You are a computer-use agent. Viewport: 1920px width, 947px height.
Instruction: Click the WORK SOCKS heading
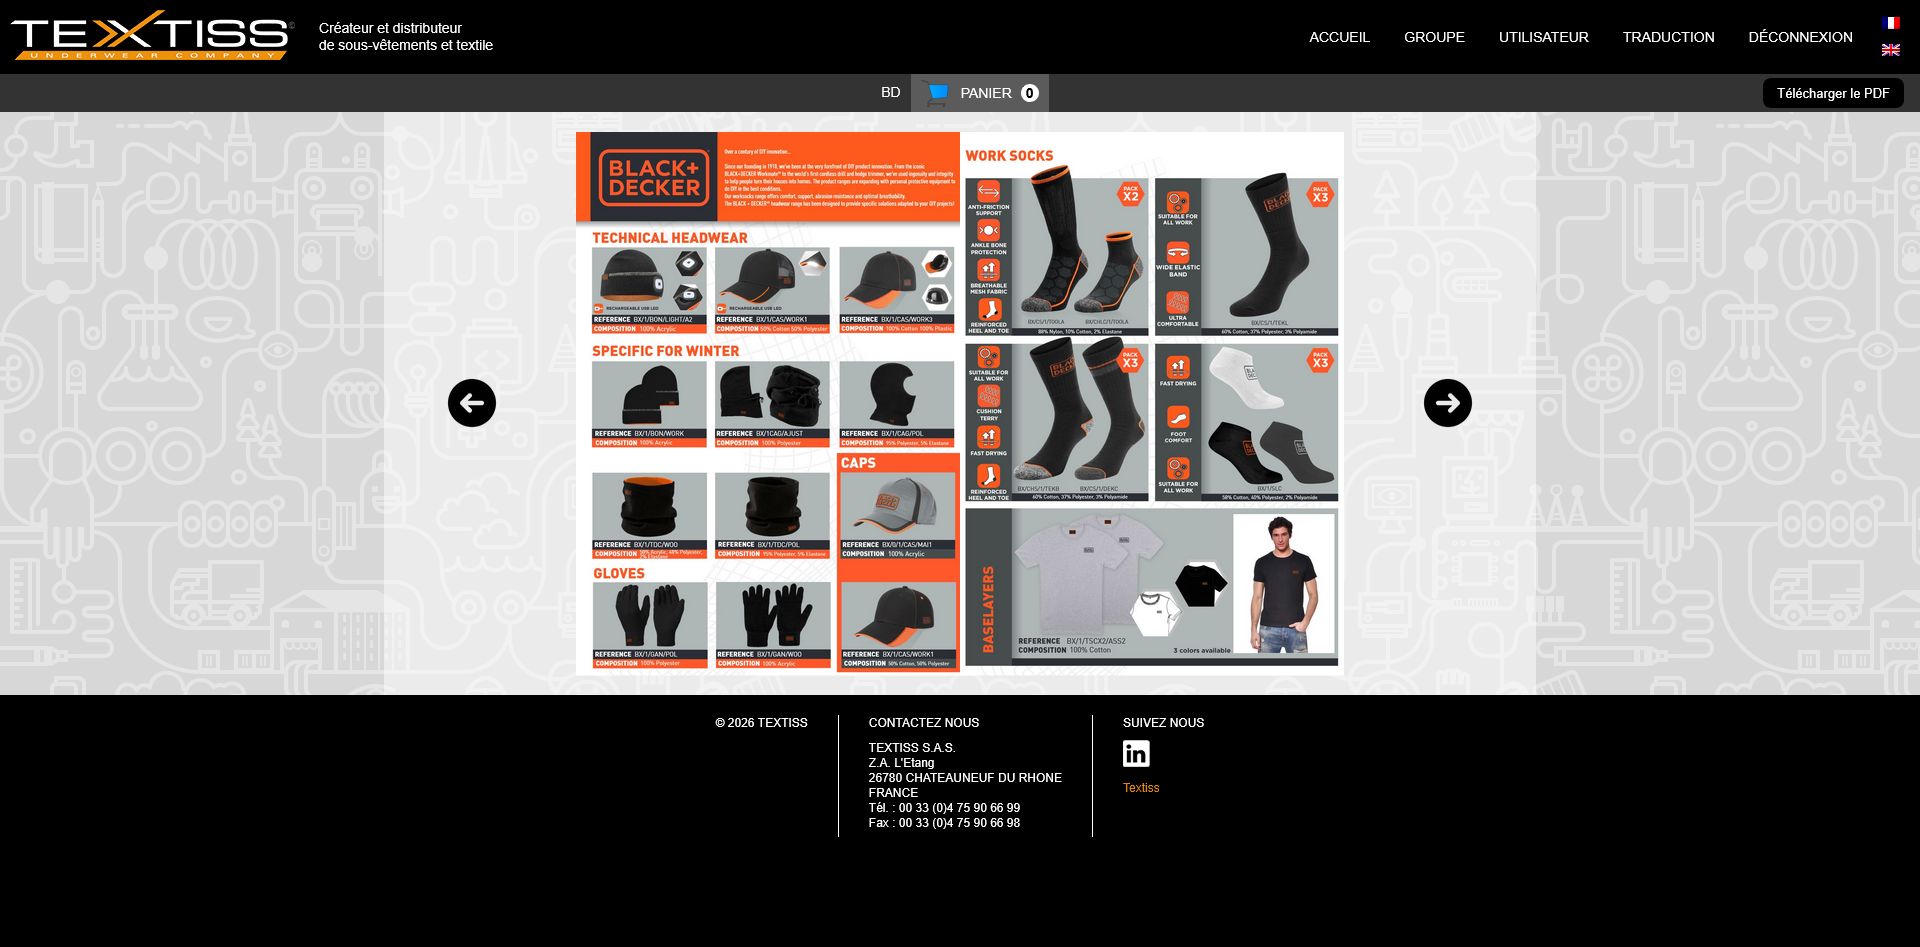[x=1009, y=156]
